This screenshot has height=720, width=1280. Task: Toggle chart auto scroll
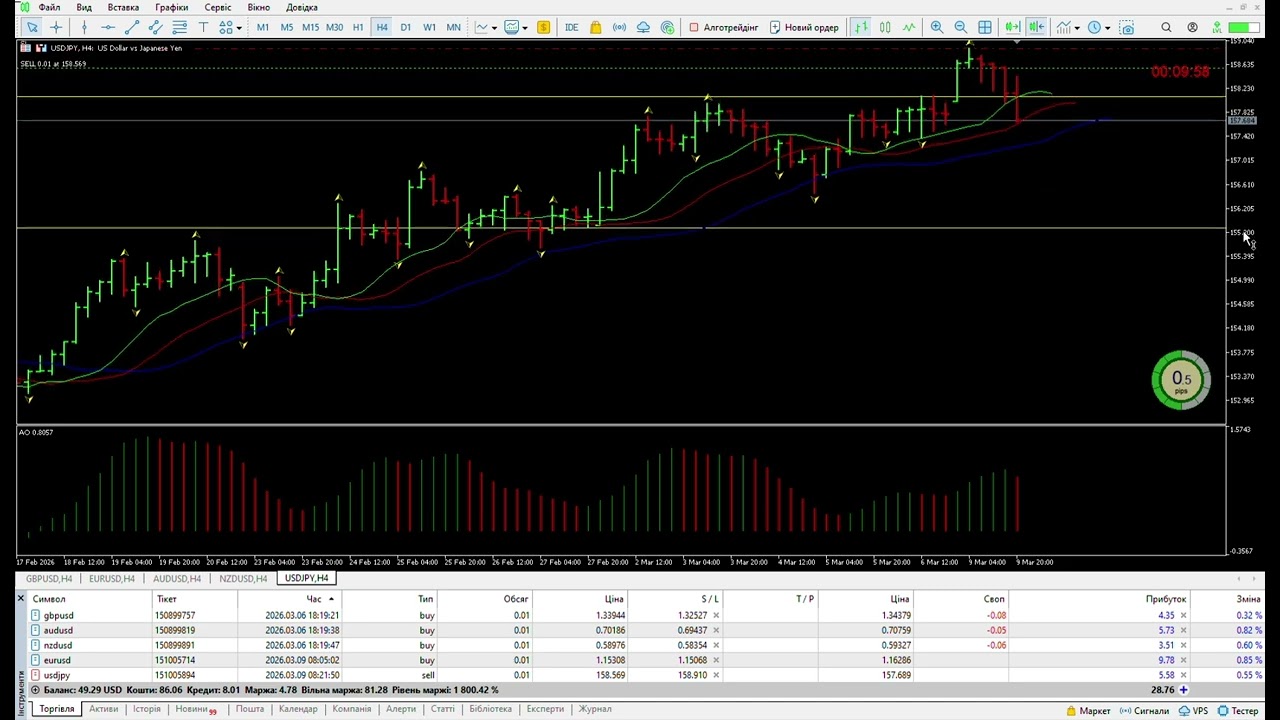1012,27
